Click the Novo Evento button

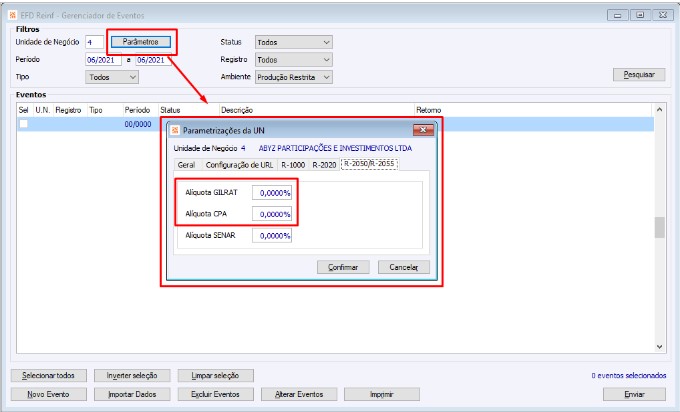point(49,394)
